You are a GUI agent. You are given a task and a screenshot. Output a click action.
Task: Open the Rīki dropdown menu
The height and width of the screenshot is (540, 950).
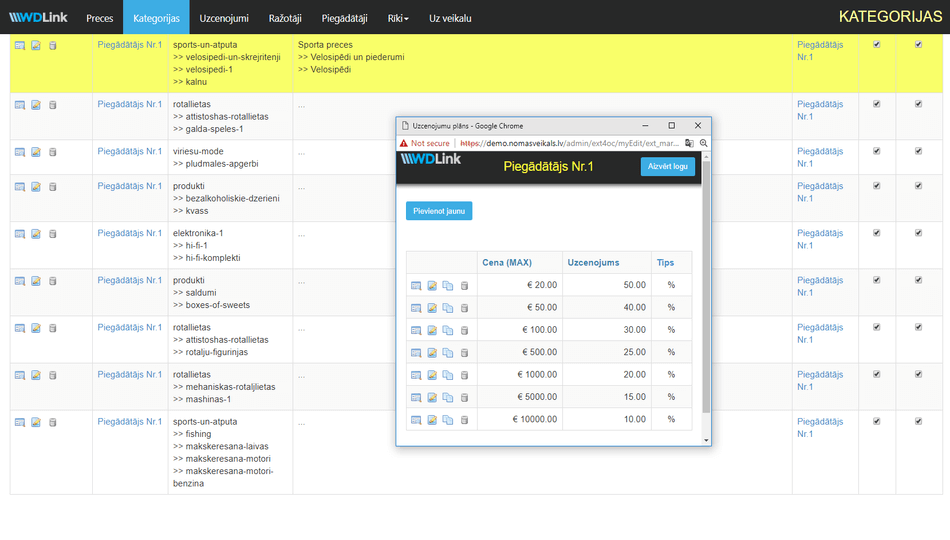click(x=398, y=18)
